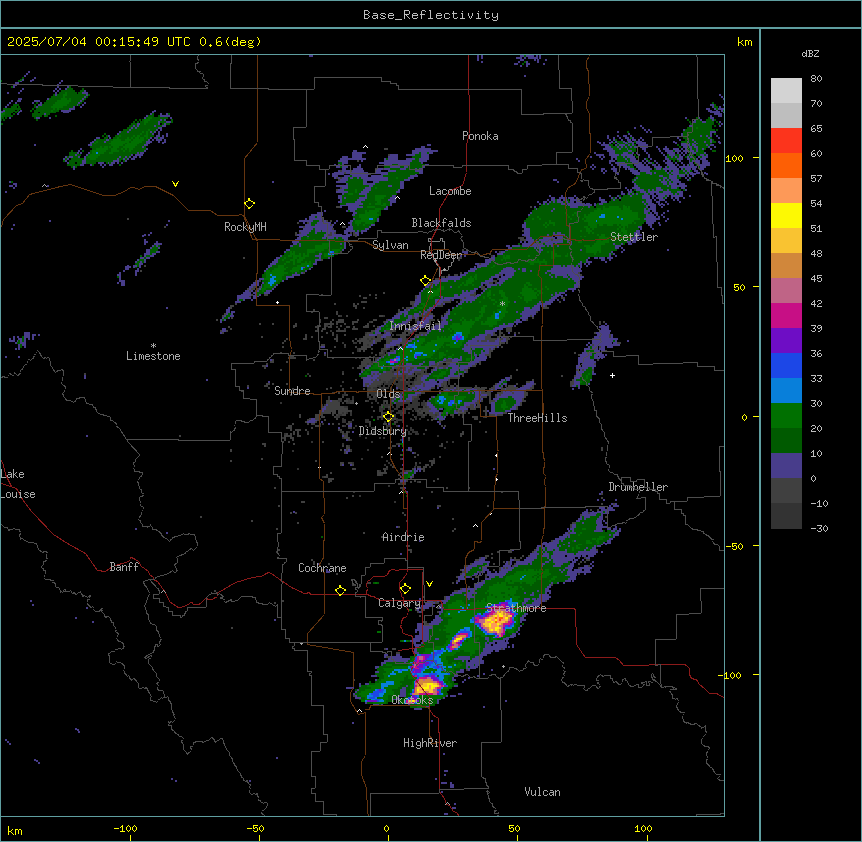The width and height of the screenshot is (862, 842).
Task: Select the Lake Louise label
Action: pos(18,484)
